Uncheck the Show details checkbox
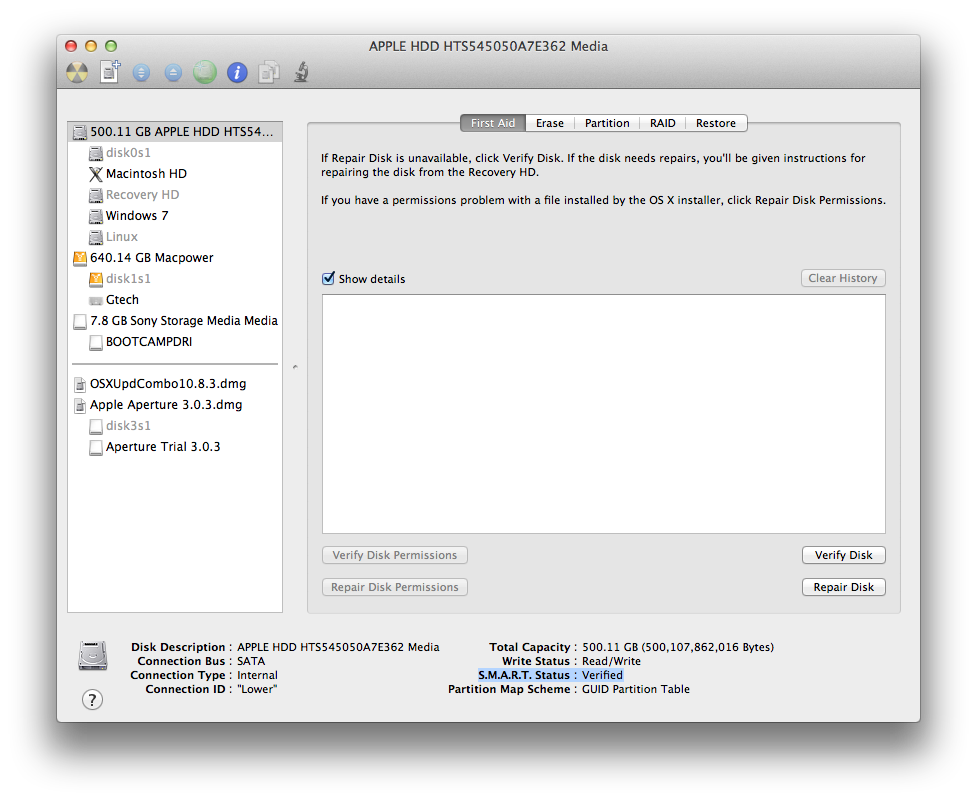 coord(328,278)
